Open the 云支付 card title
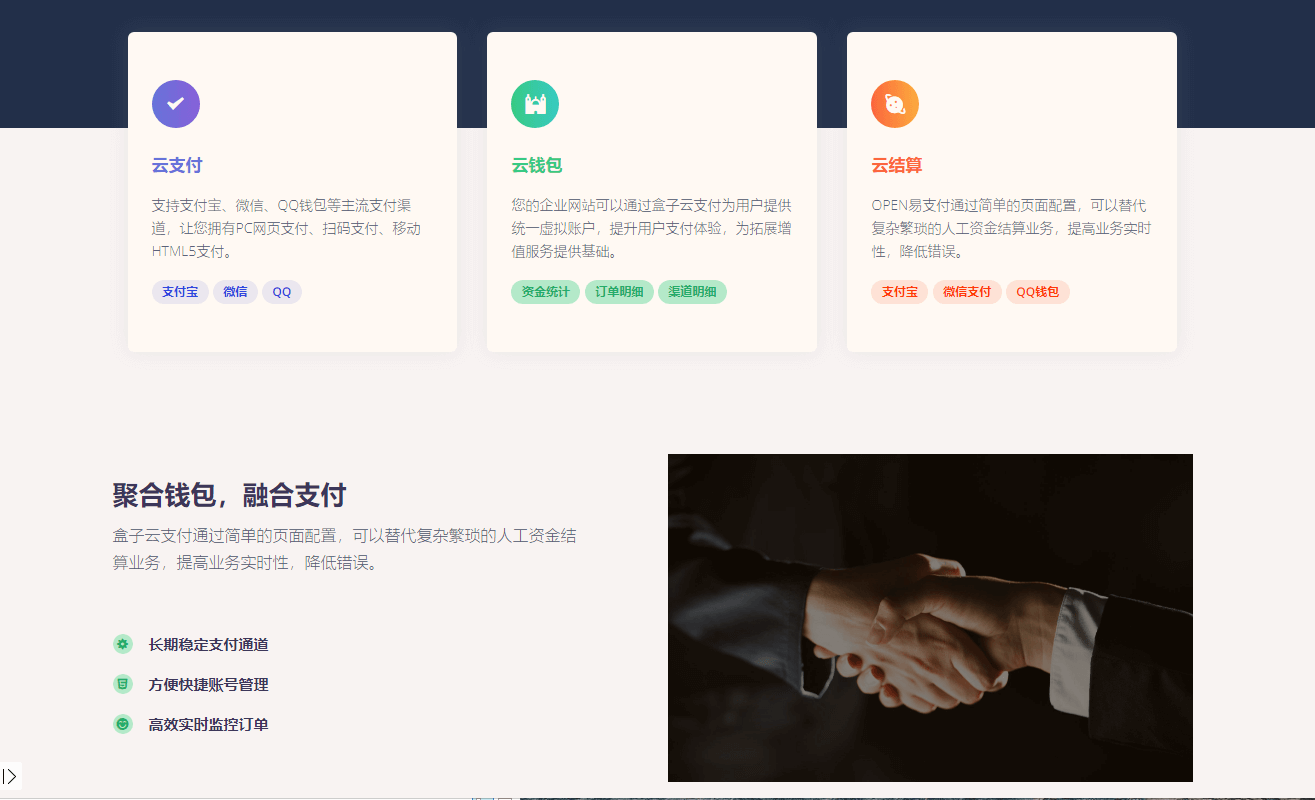The image size is (1315, 800). pos(177,165)
